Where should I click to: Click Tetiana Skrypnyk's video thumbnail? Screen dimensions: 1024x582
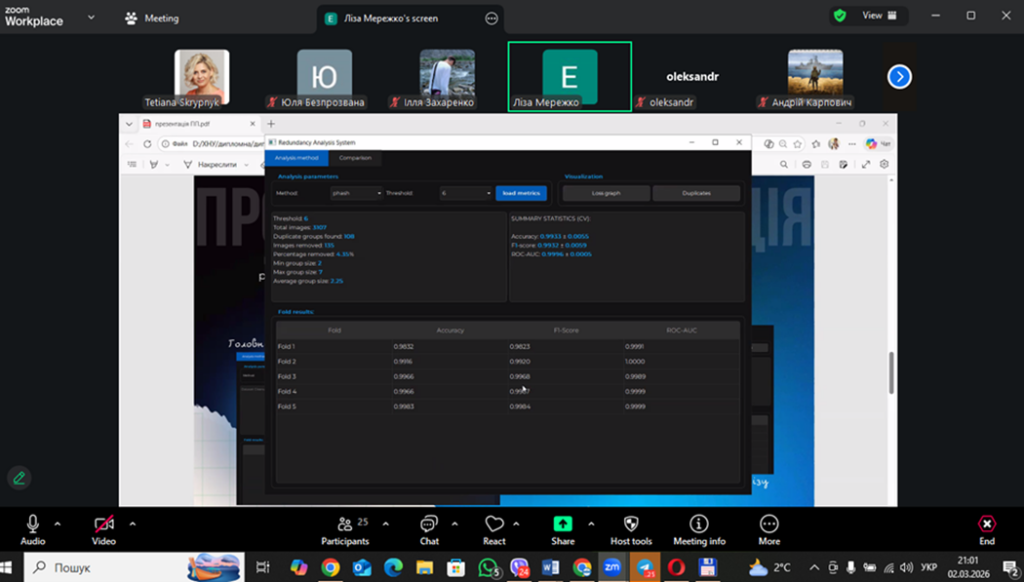(202, 75)
